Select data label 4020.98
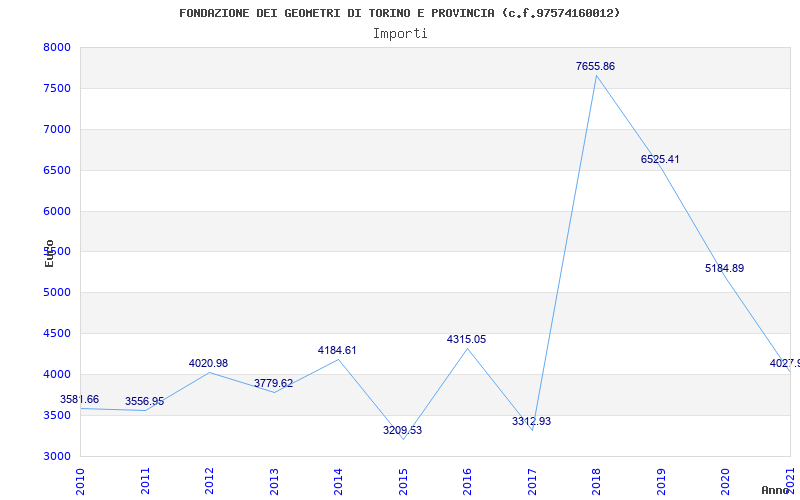 click(x=208, y=363)
